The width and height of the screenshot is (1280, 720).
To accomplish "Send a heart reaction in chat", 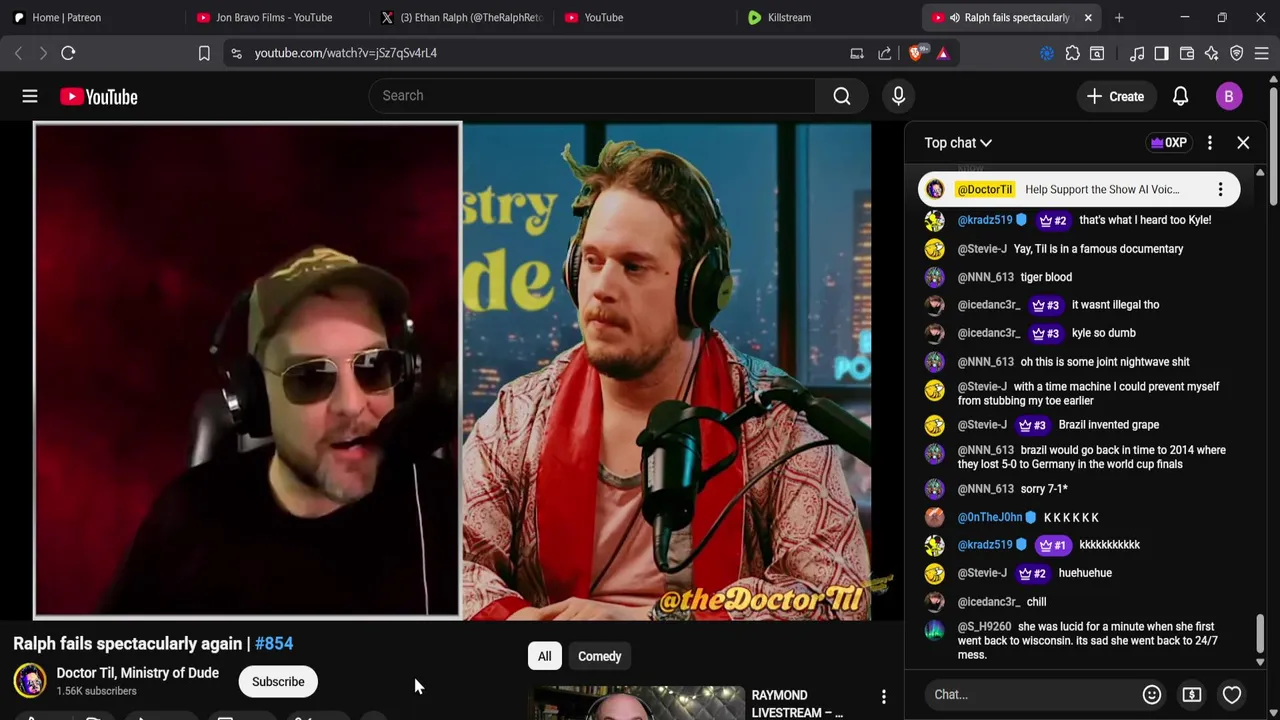I will (1232, 694).
